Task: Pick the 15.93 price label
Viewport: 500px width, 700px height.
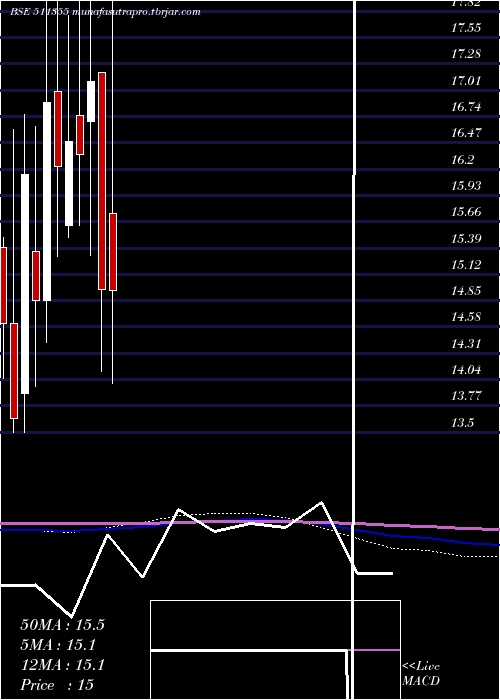Action: point(466,186)
